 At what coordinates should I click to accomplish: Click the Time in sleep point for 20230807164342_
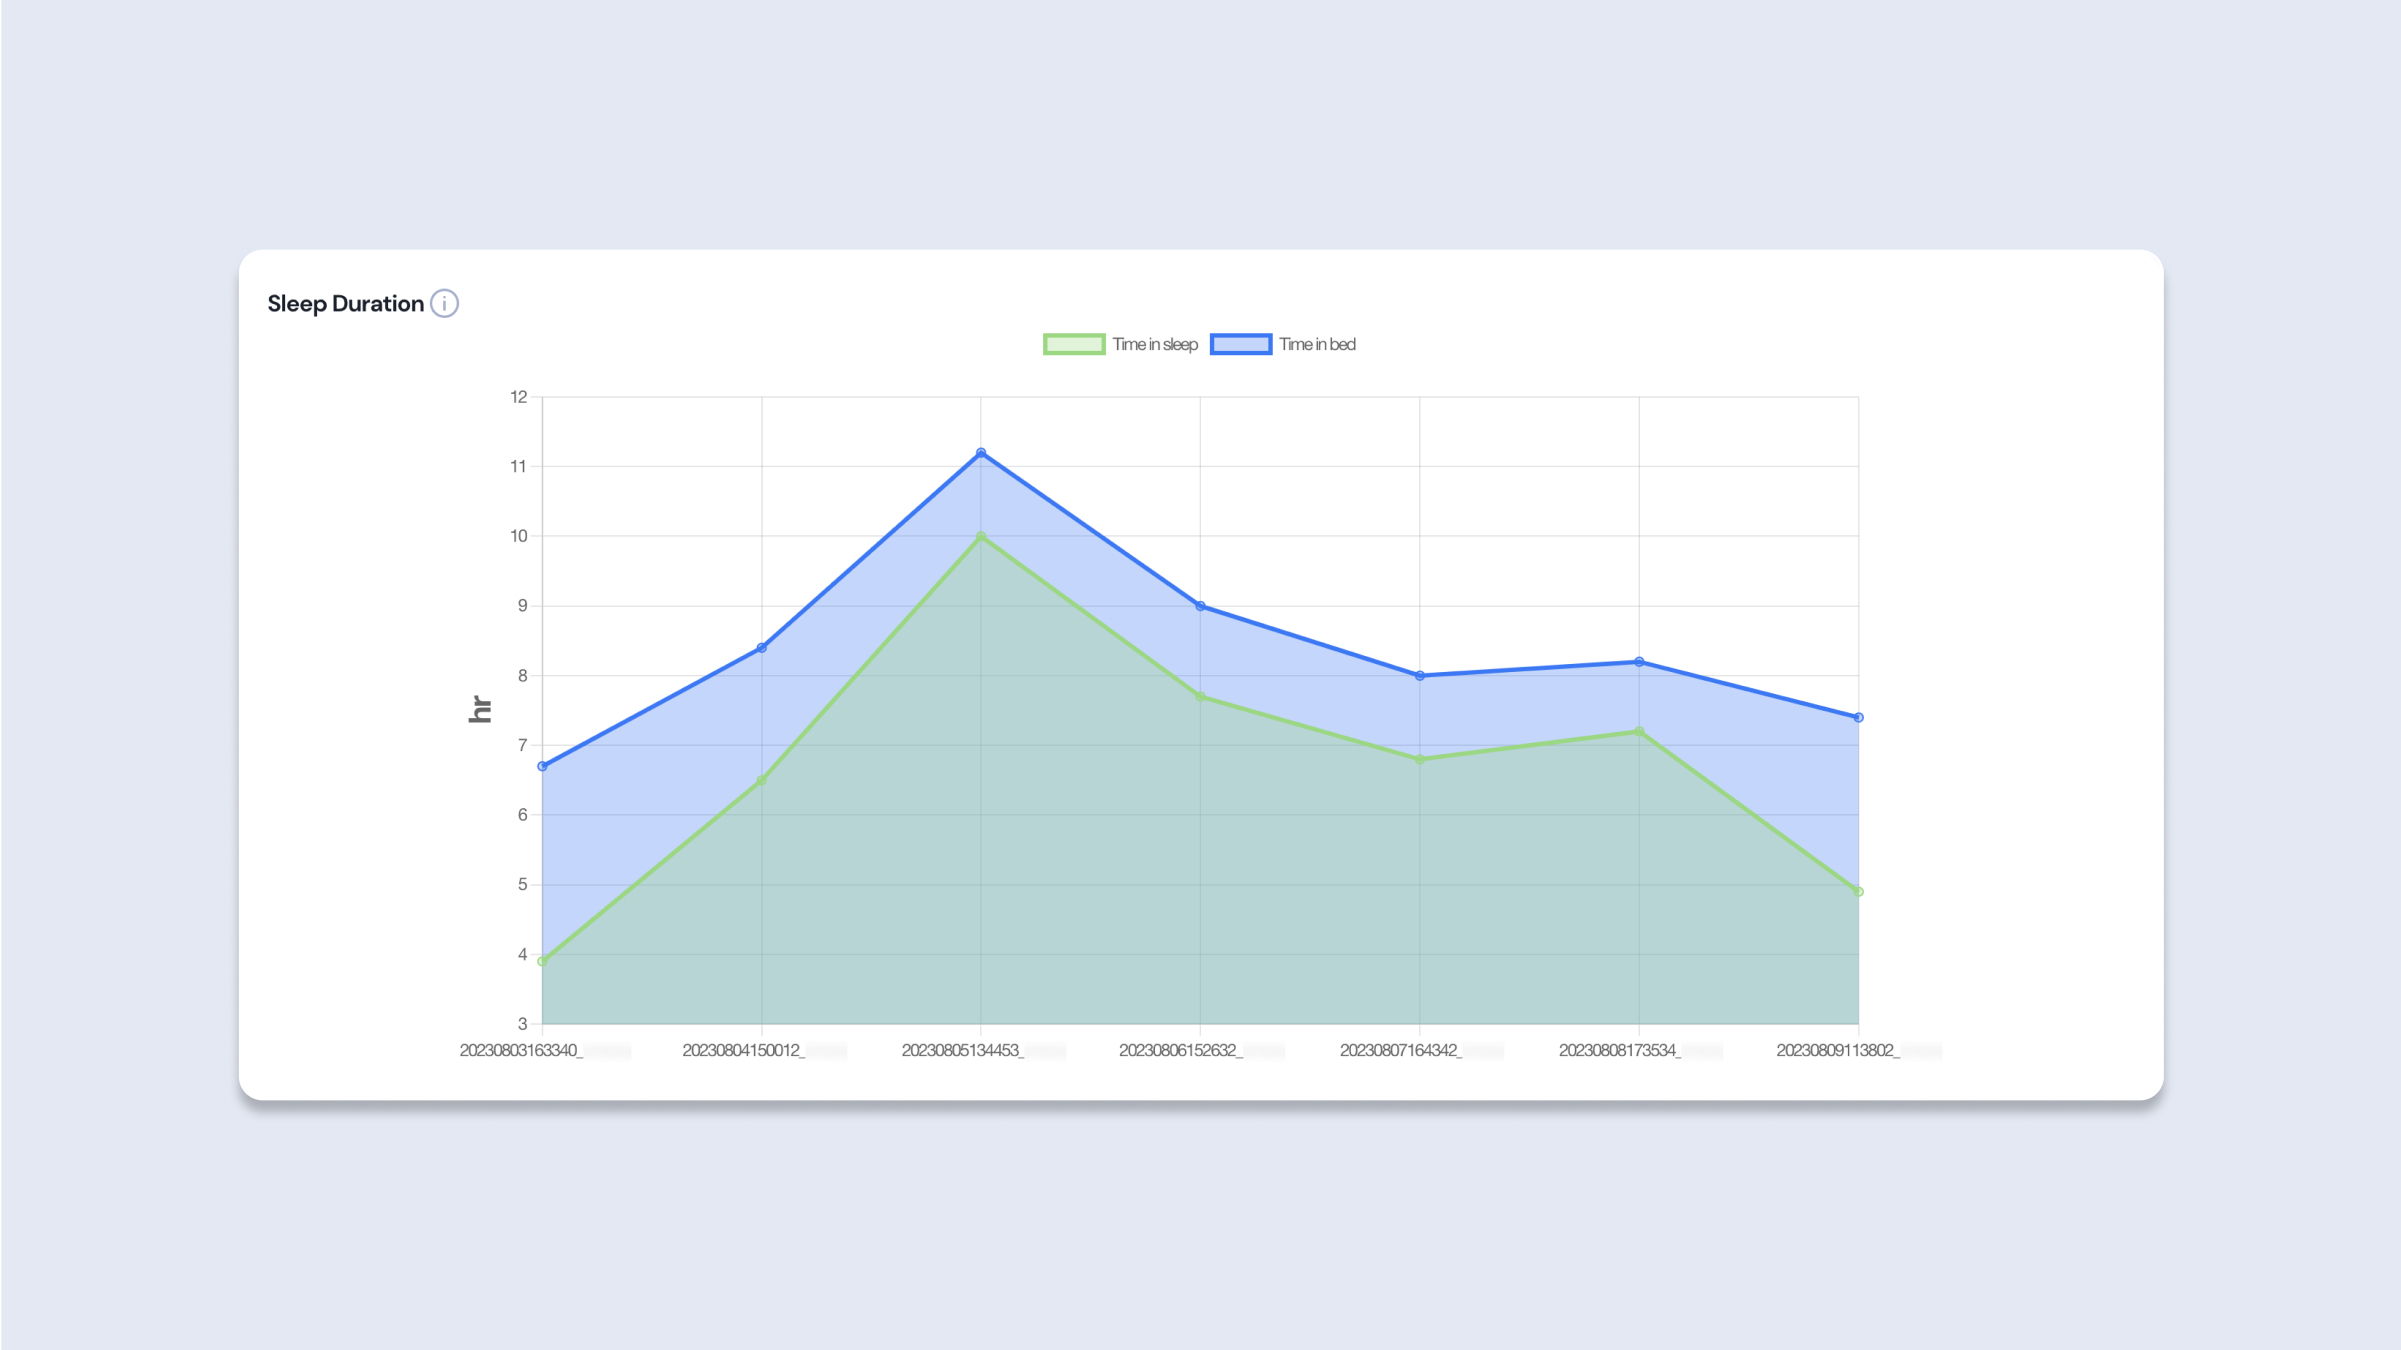click(1420, 759)
